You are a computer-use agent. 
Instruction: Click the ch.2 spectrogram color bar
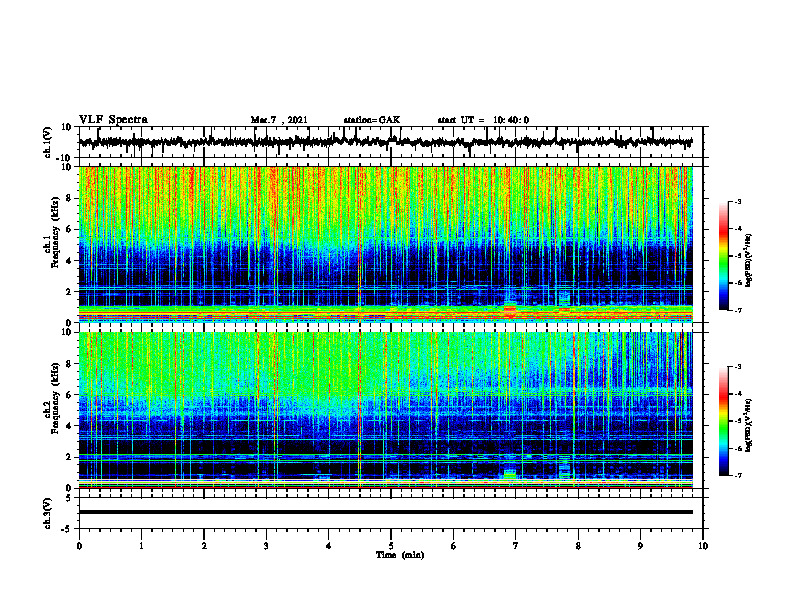pos(723,421)
